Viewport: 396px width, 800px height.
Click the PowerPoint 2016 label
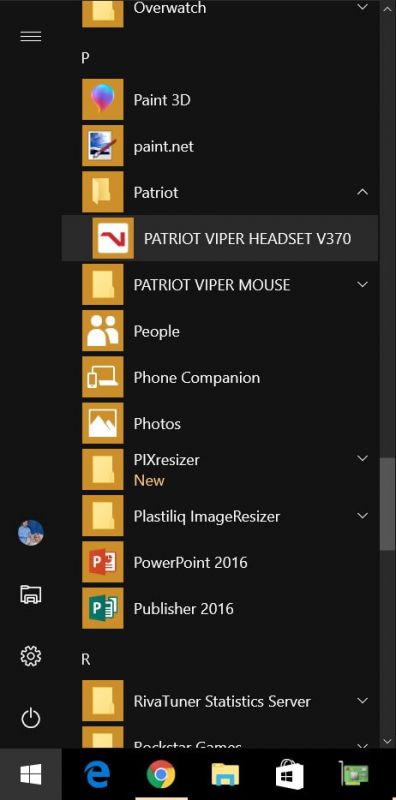[190, 562]
